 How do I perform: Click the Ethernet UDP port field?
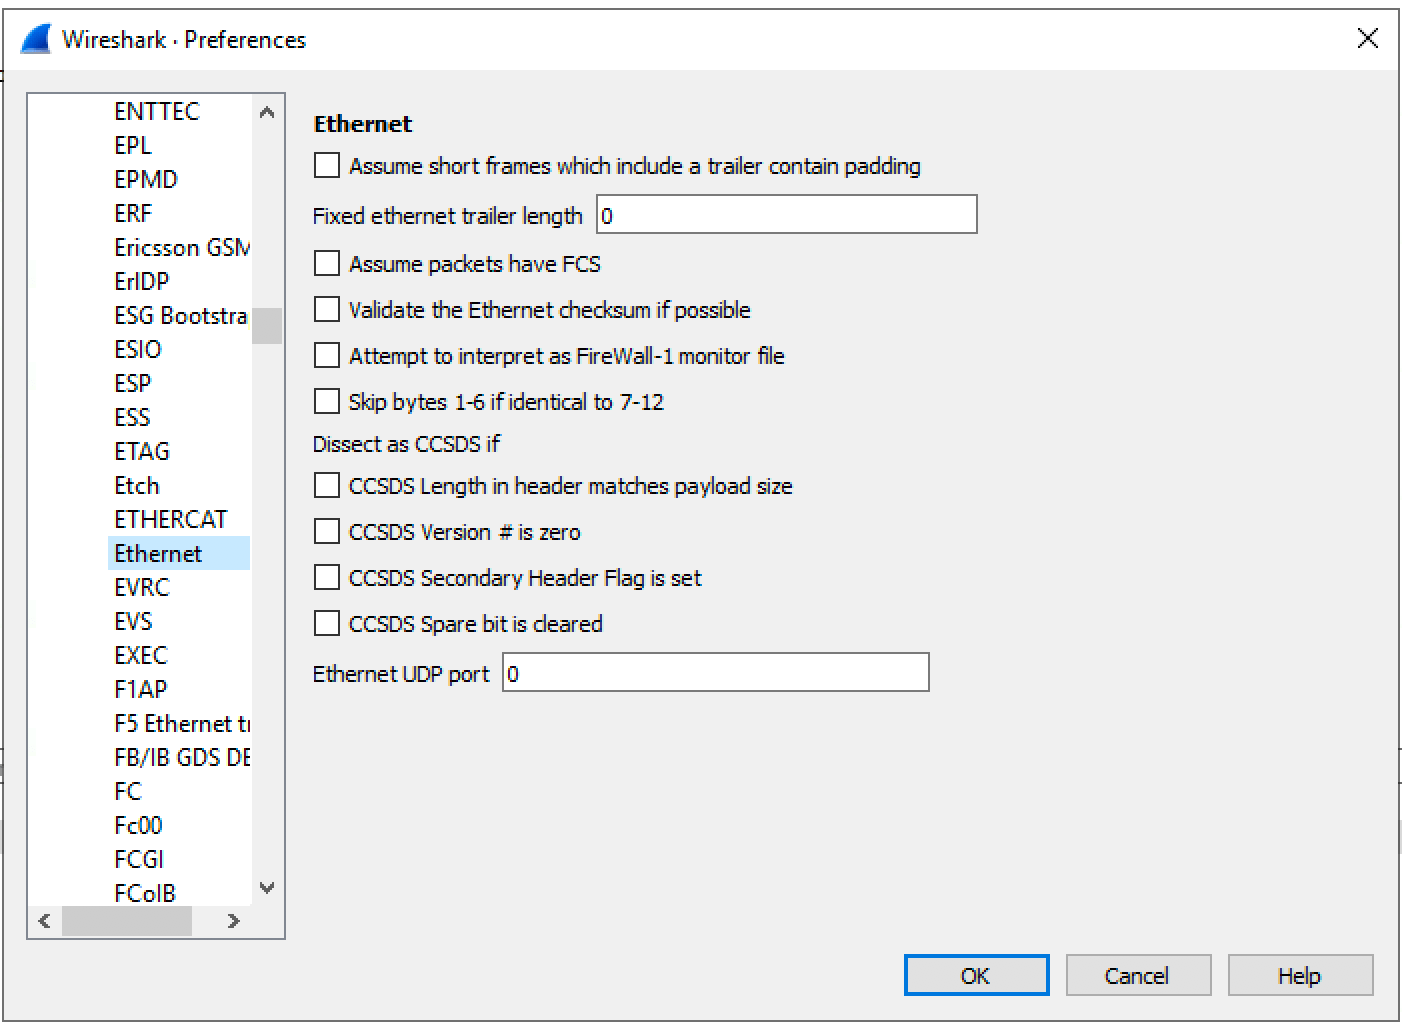pos(715,672)
